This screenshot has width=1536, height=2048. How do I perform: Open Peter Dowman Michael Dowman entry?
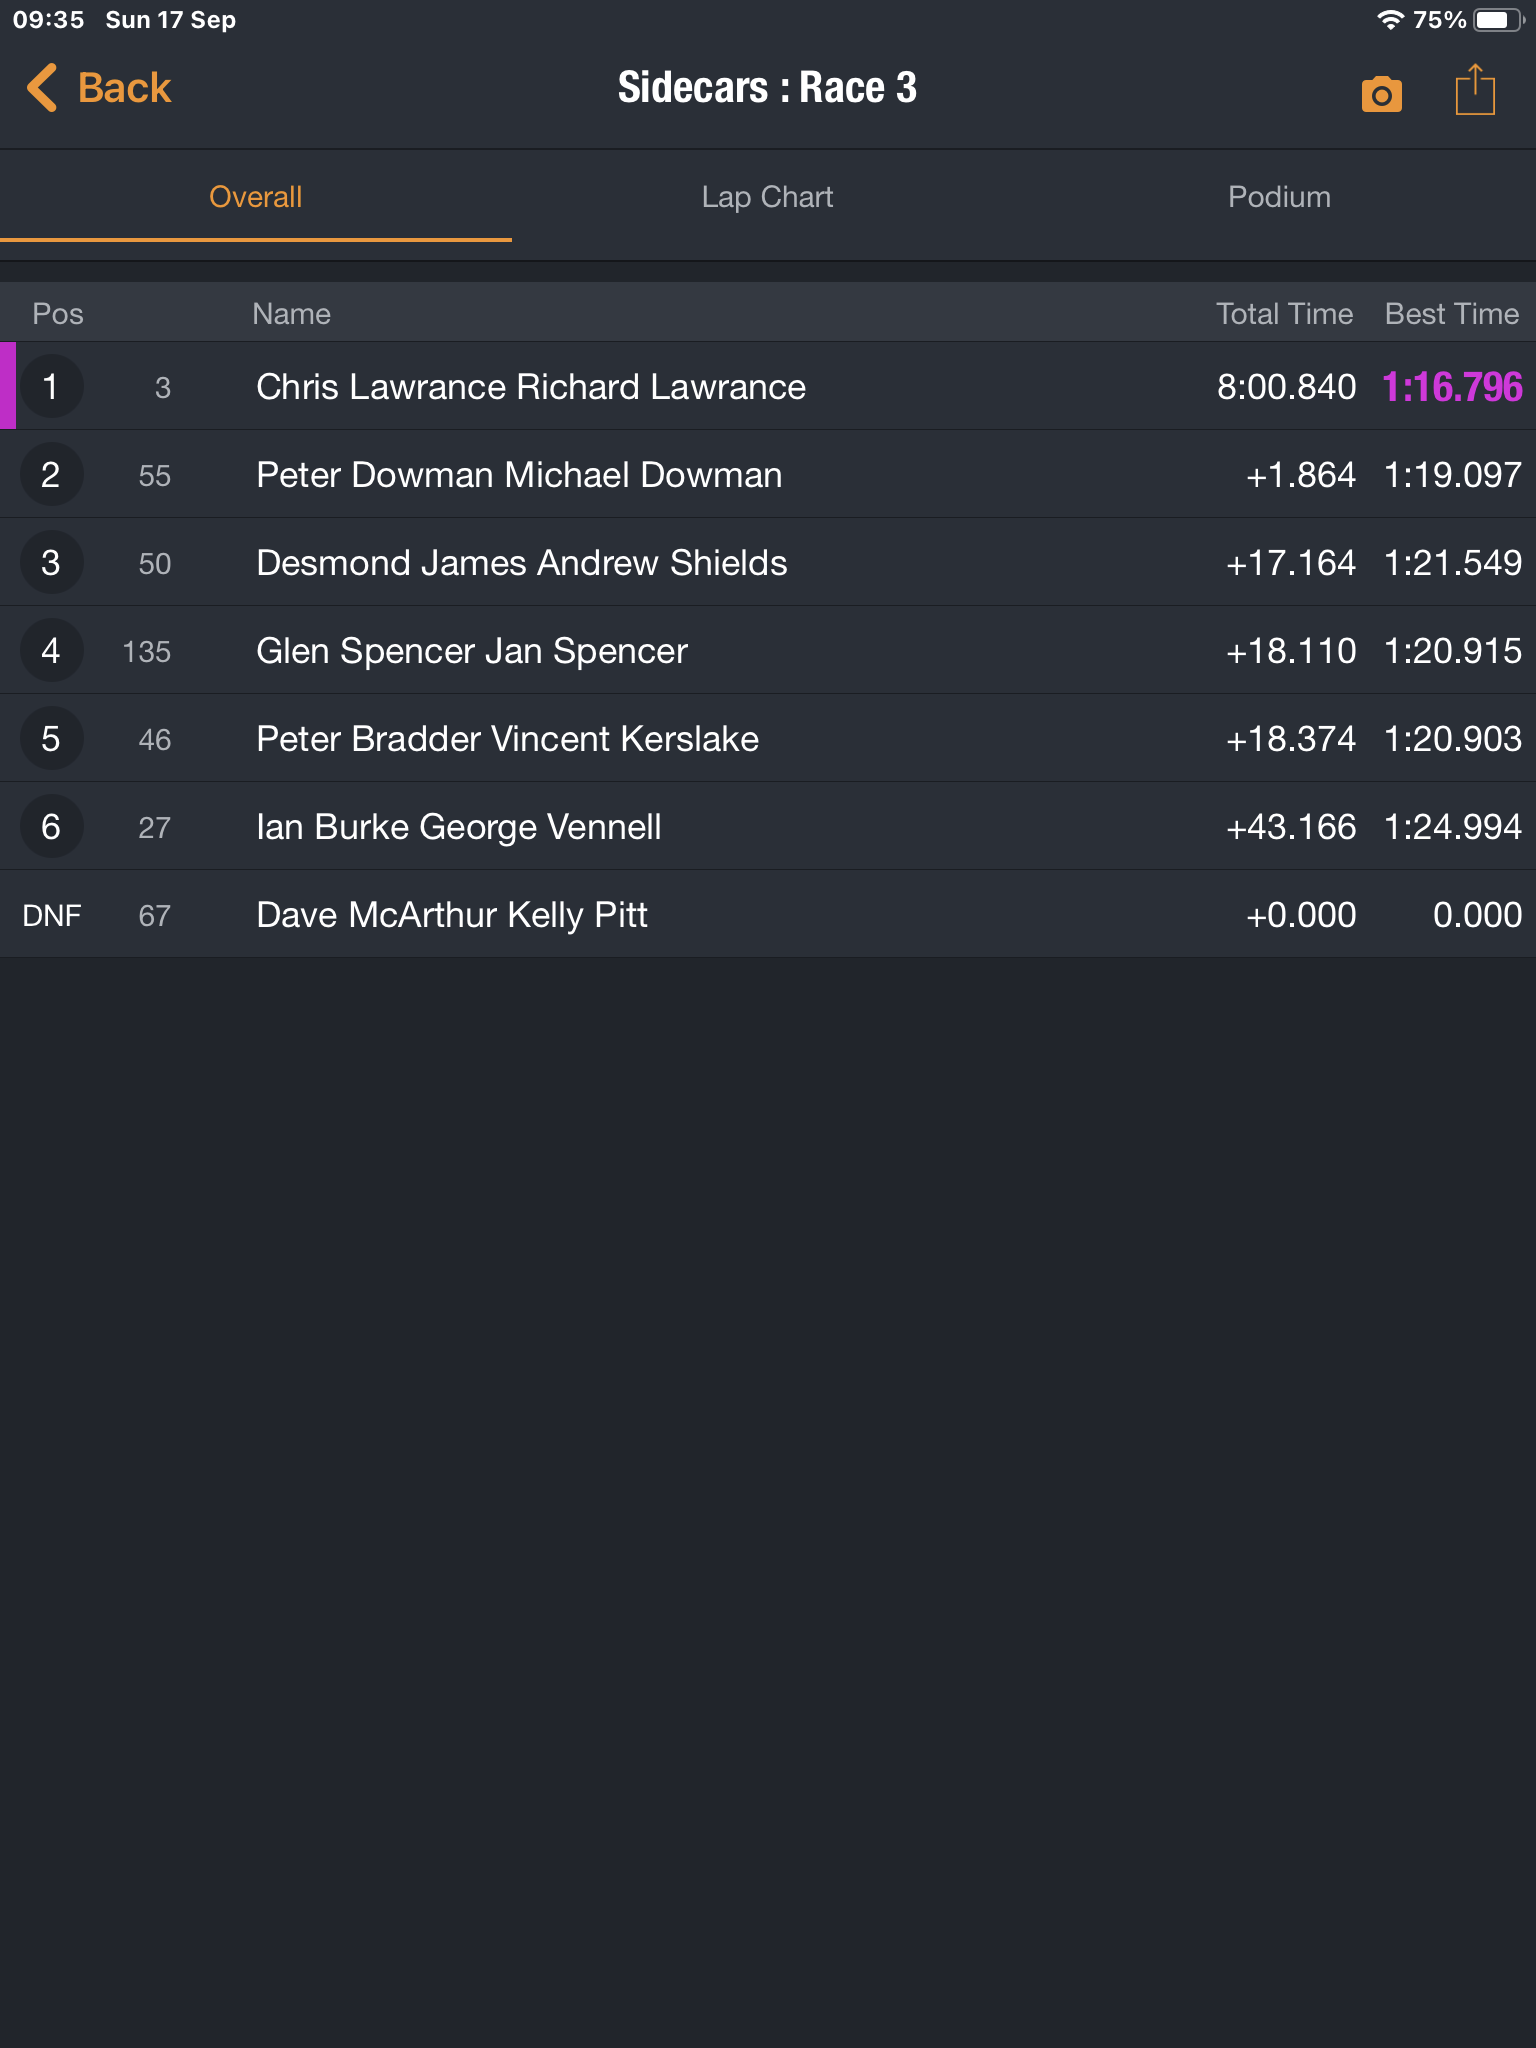518,475
